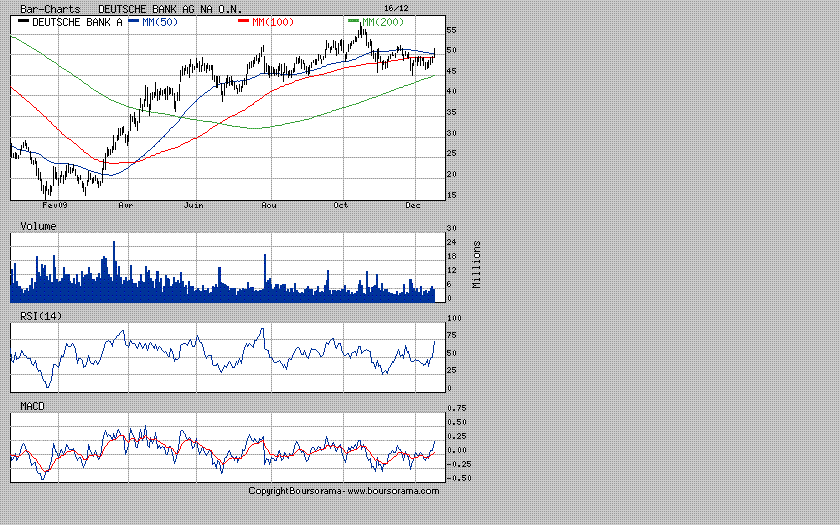Click 'MM(50)' legend label
840x525 pixels.
[160, 22]
